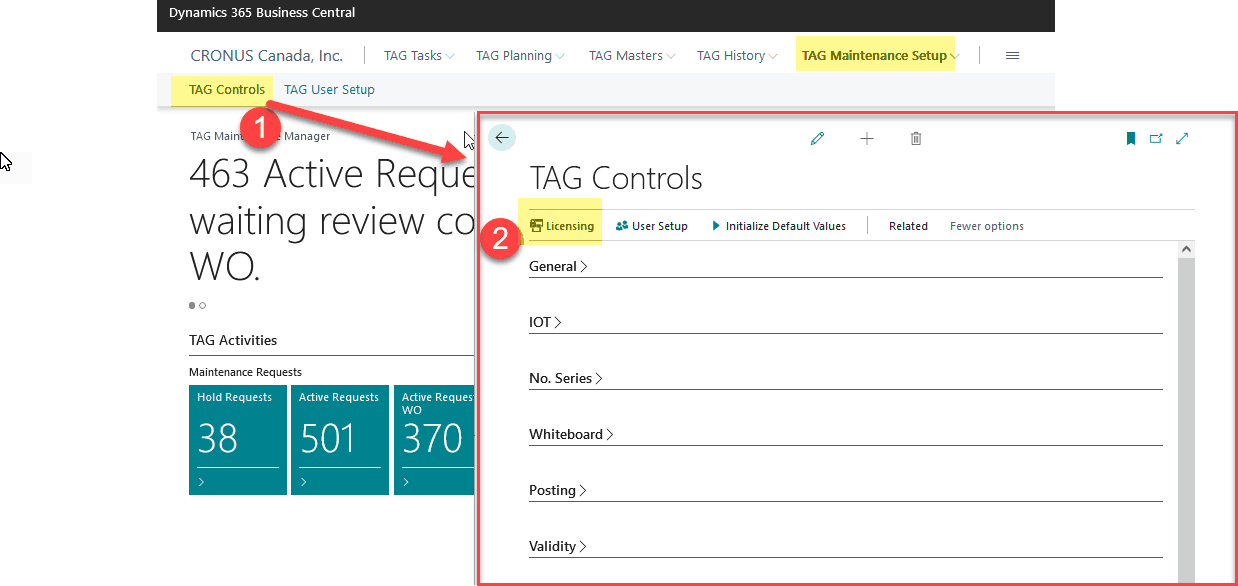The width and height of the screenshot is (1238, 586).
Task: Switch to the TAG User Setup tab
Action: (x=329, y=89)
